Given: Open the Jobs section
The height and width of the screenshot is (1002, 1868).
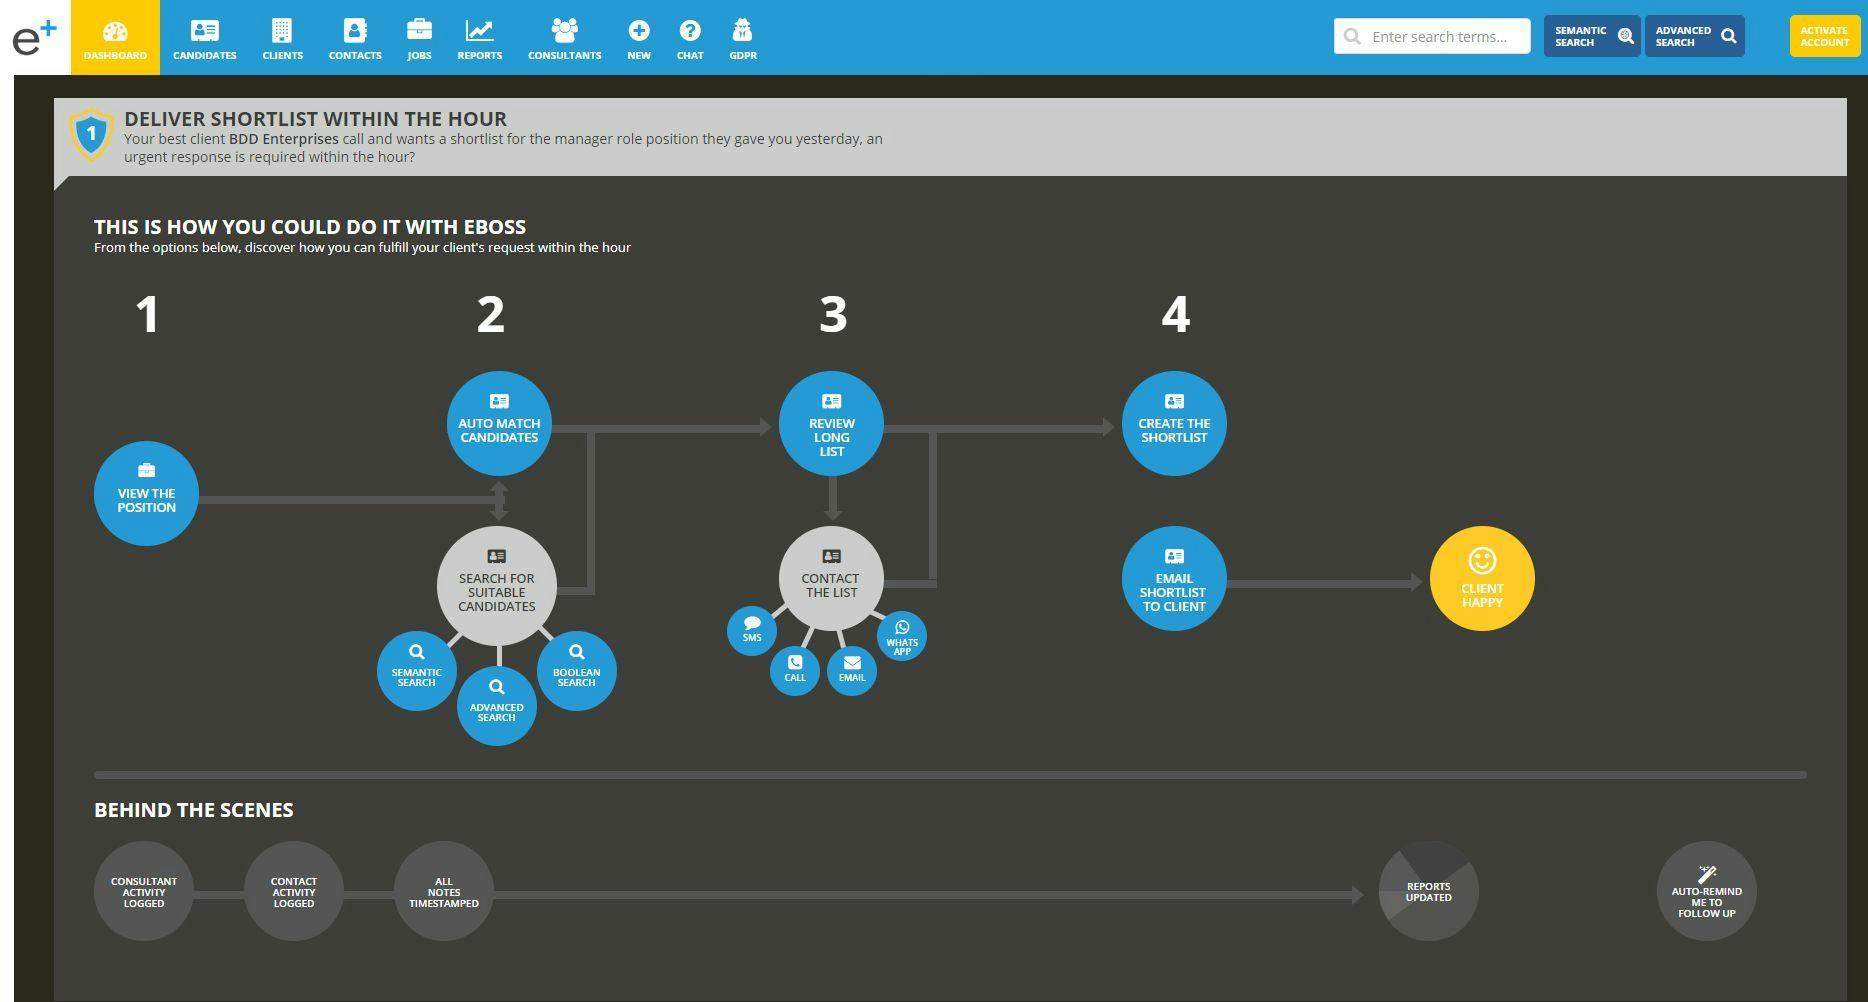Looking at the screenshot, I should [419, 37].
